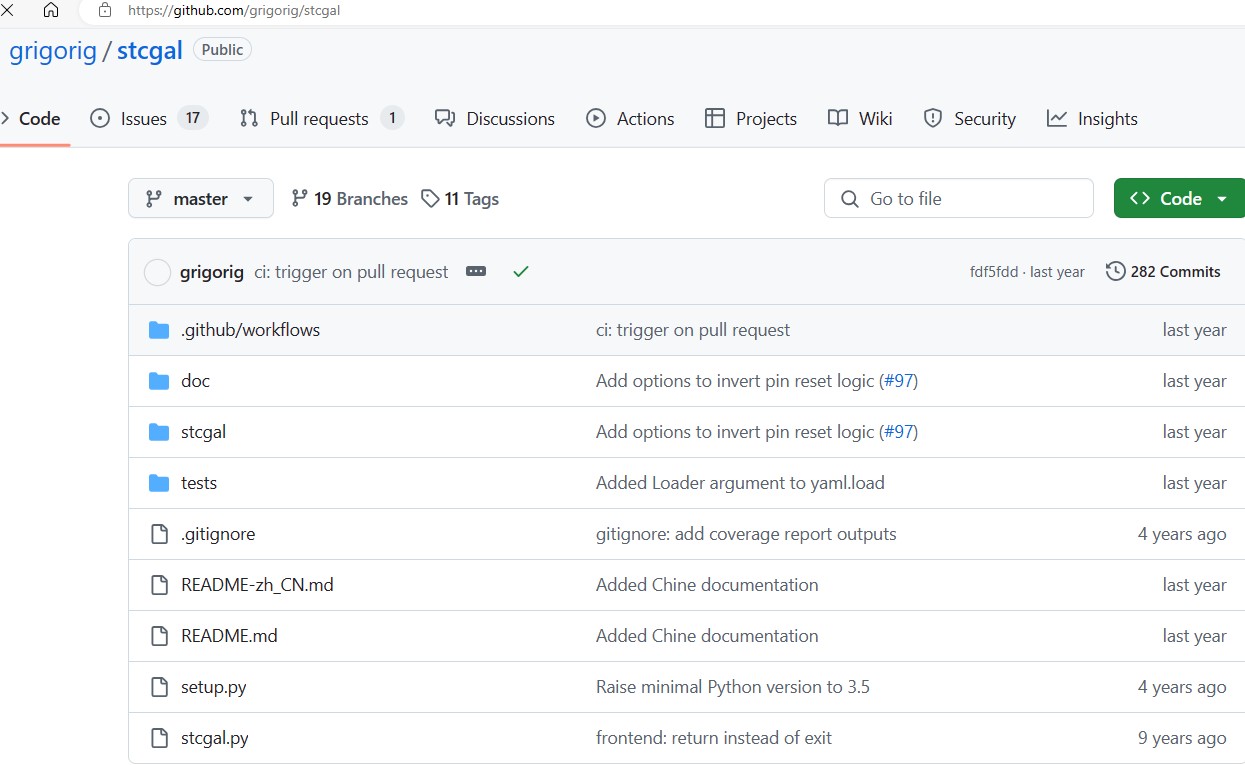The width and height of the screenshot is (1245, 765).
Task: Click file icon next to stcgal.py
Action: pyautogui.click(x=159, y=738)
